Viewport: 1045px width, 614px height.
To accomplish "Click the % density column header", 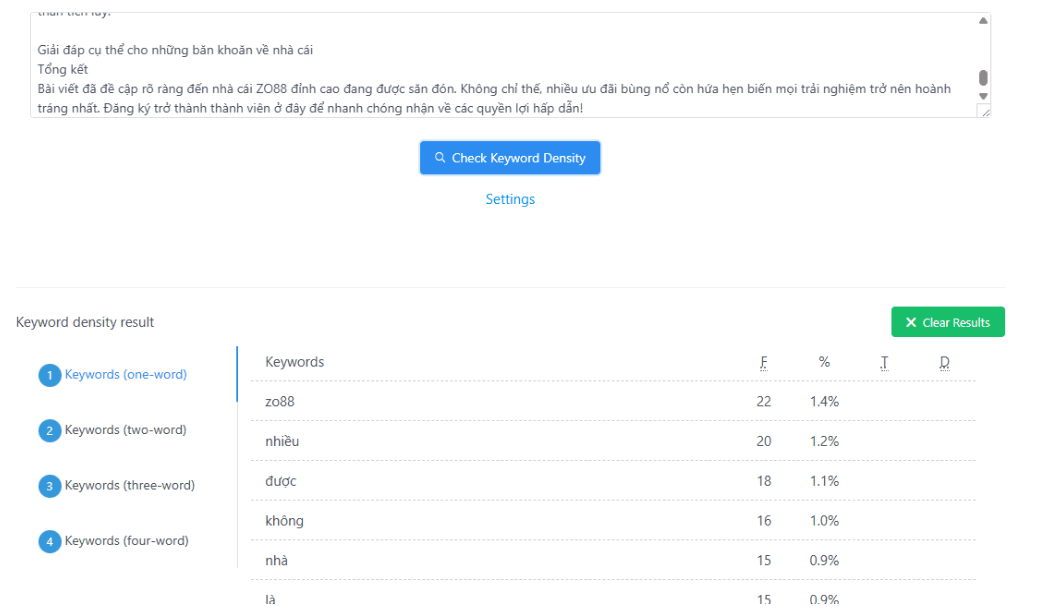I will coord(824,362).
